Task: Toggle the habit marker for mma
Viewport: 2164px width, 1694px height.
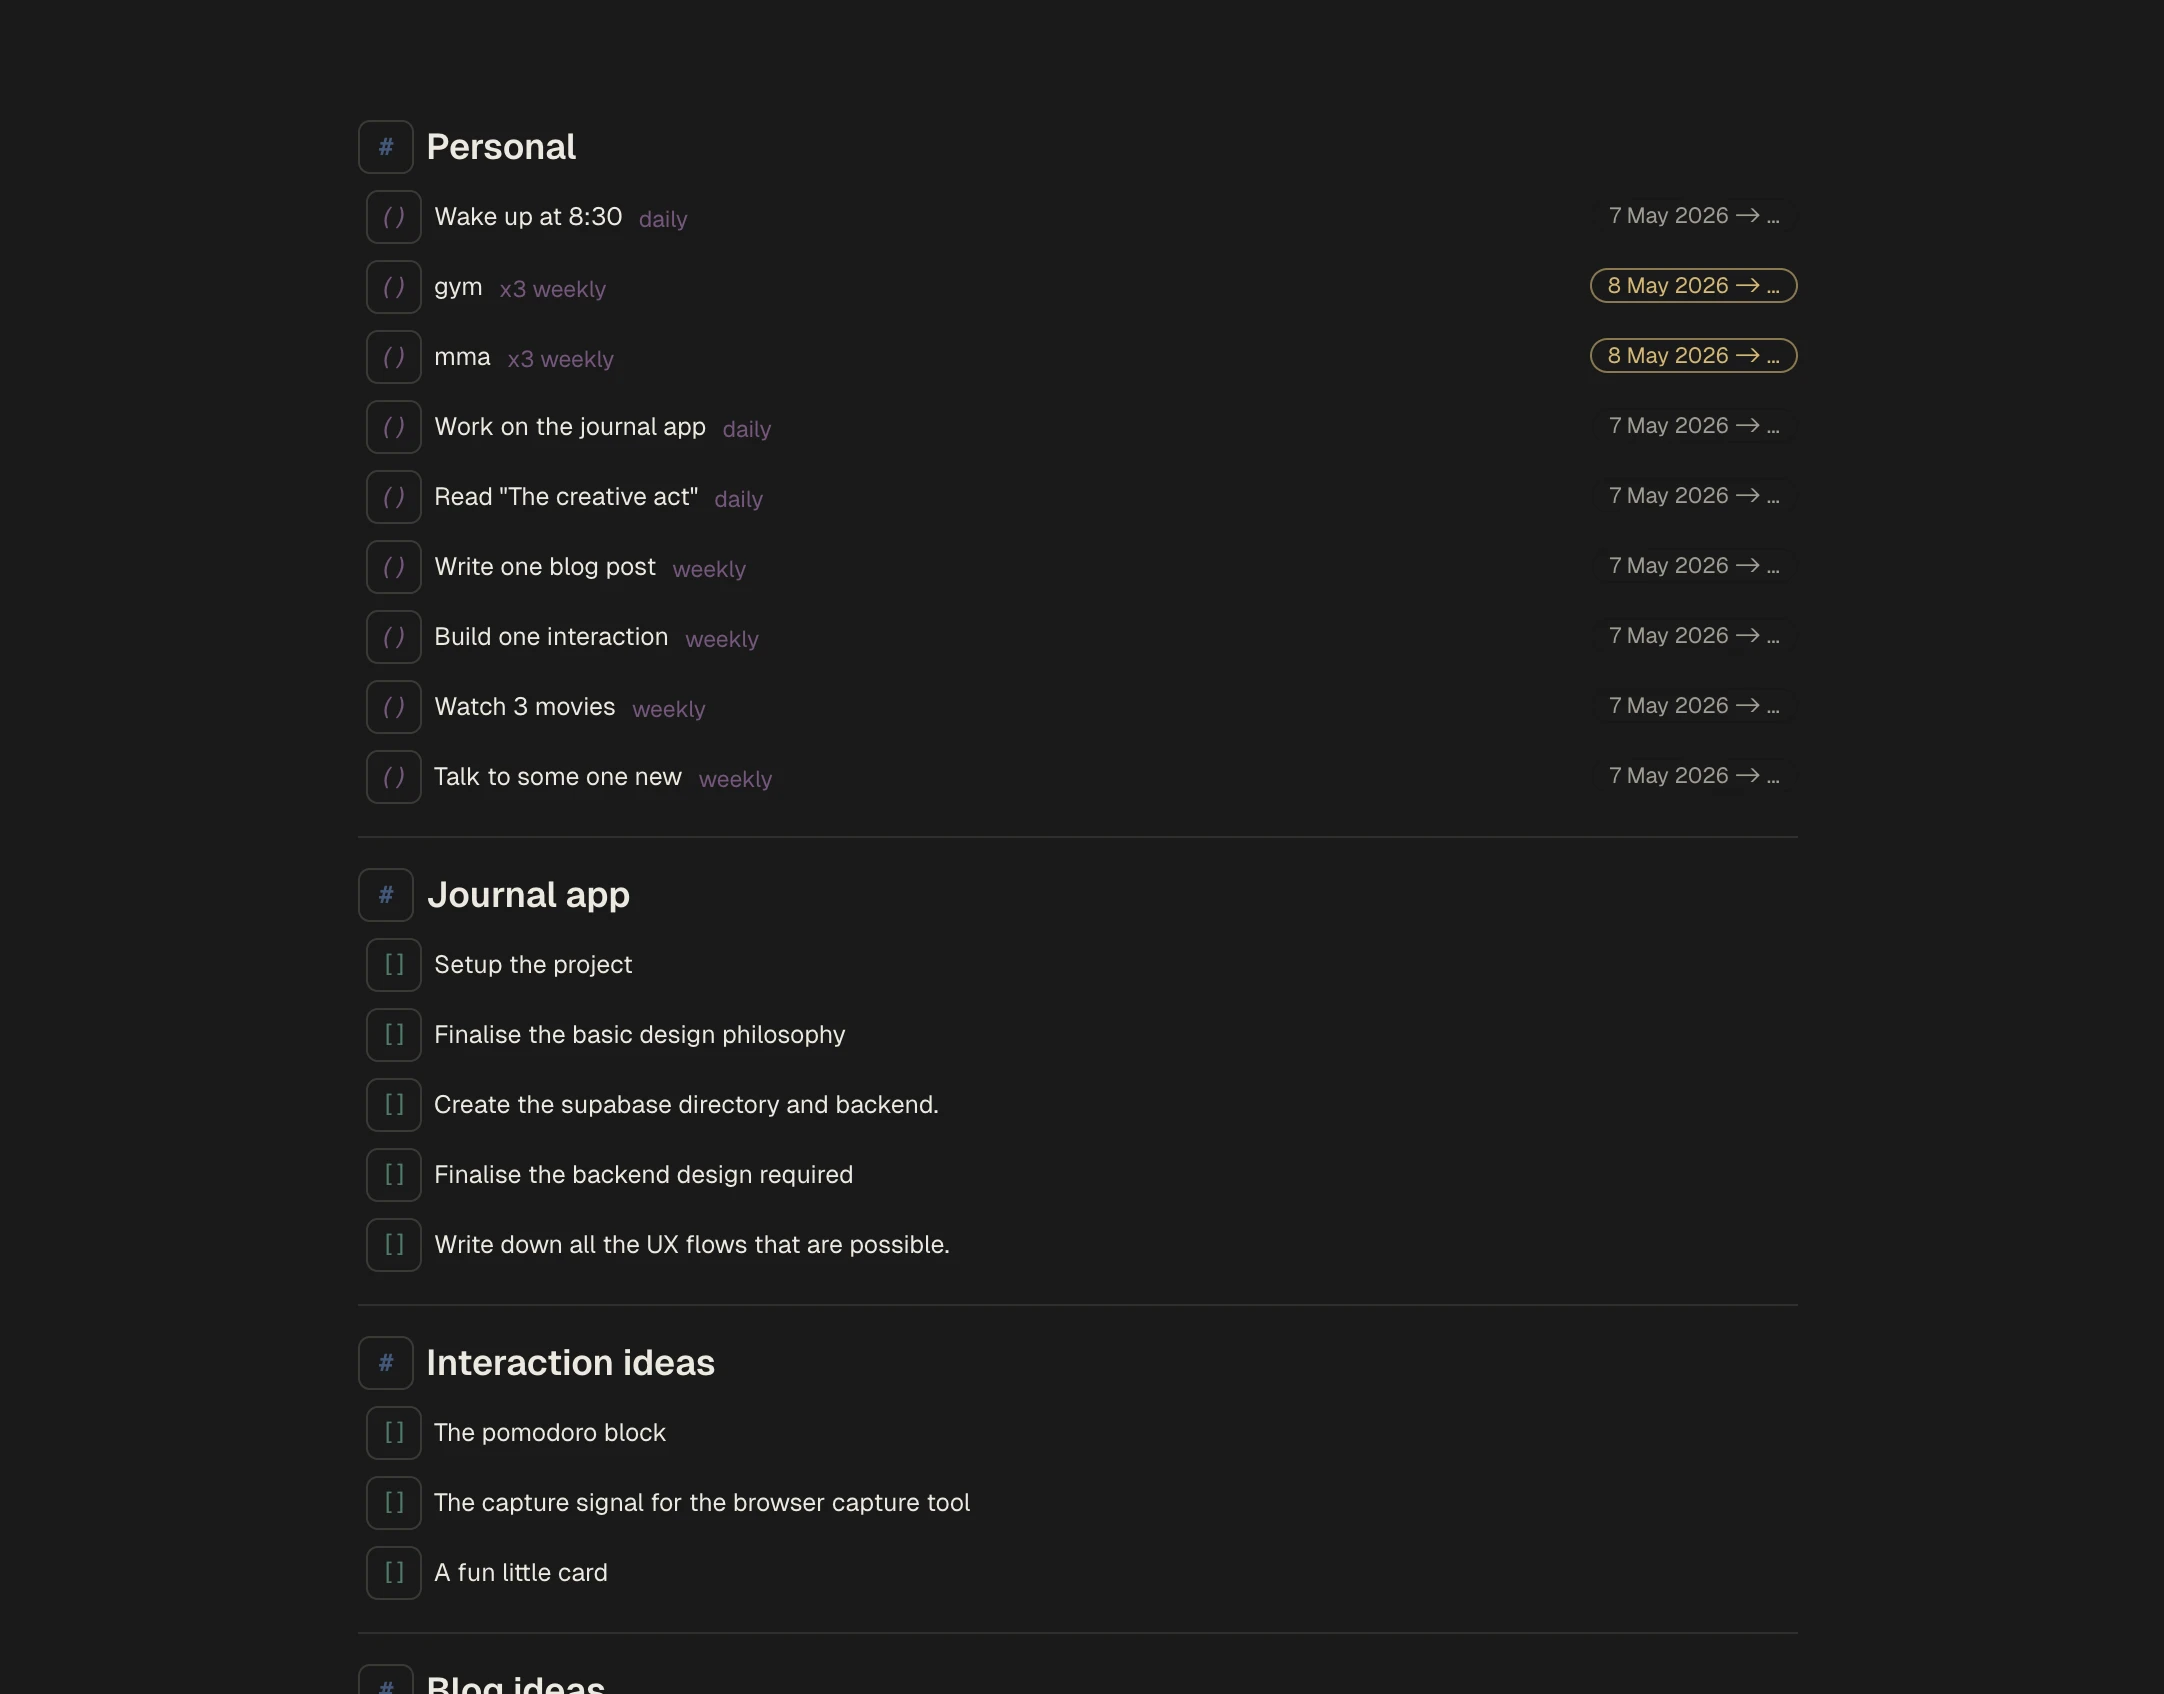Action: 394,357
